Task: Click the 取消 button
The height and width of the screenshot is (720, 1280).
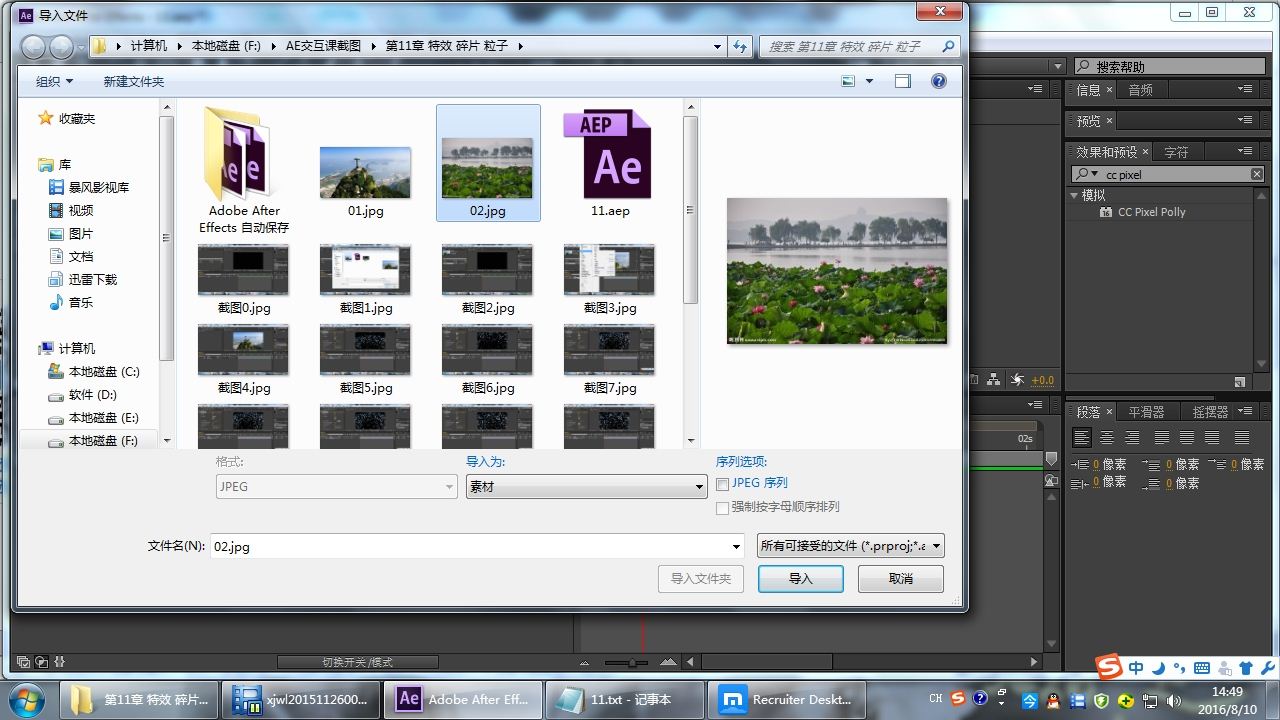Action: (x=900, y=578)
